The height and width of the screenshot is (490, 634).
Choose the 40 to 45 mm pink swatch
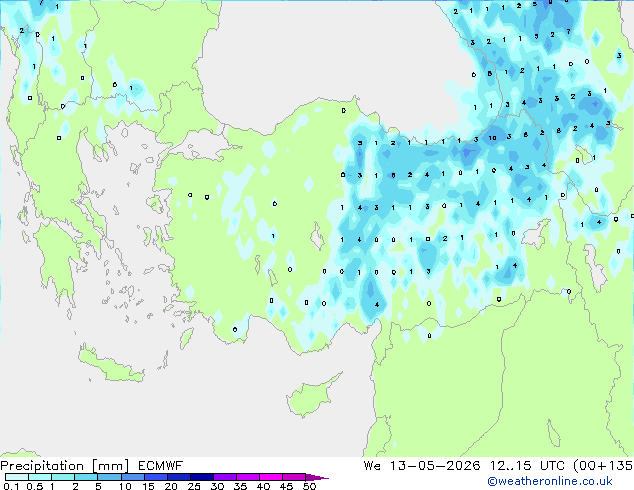point(271,477)
